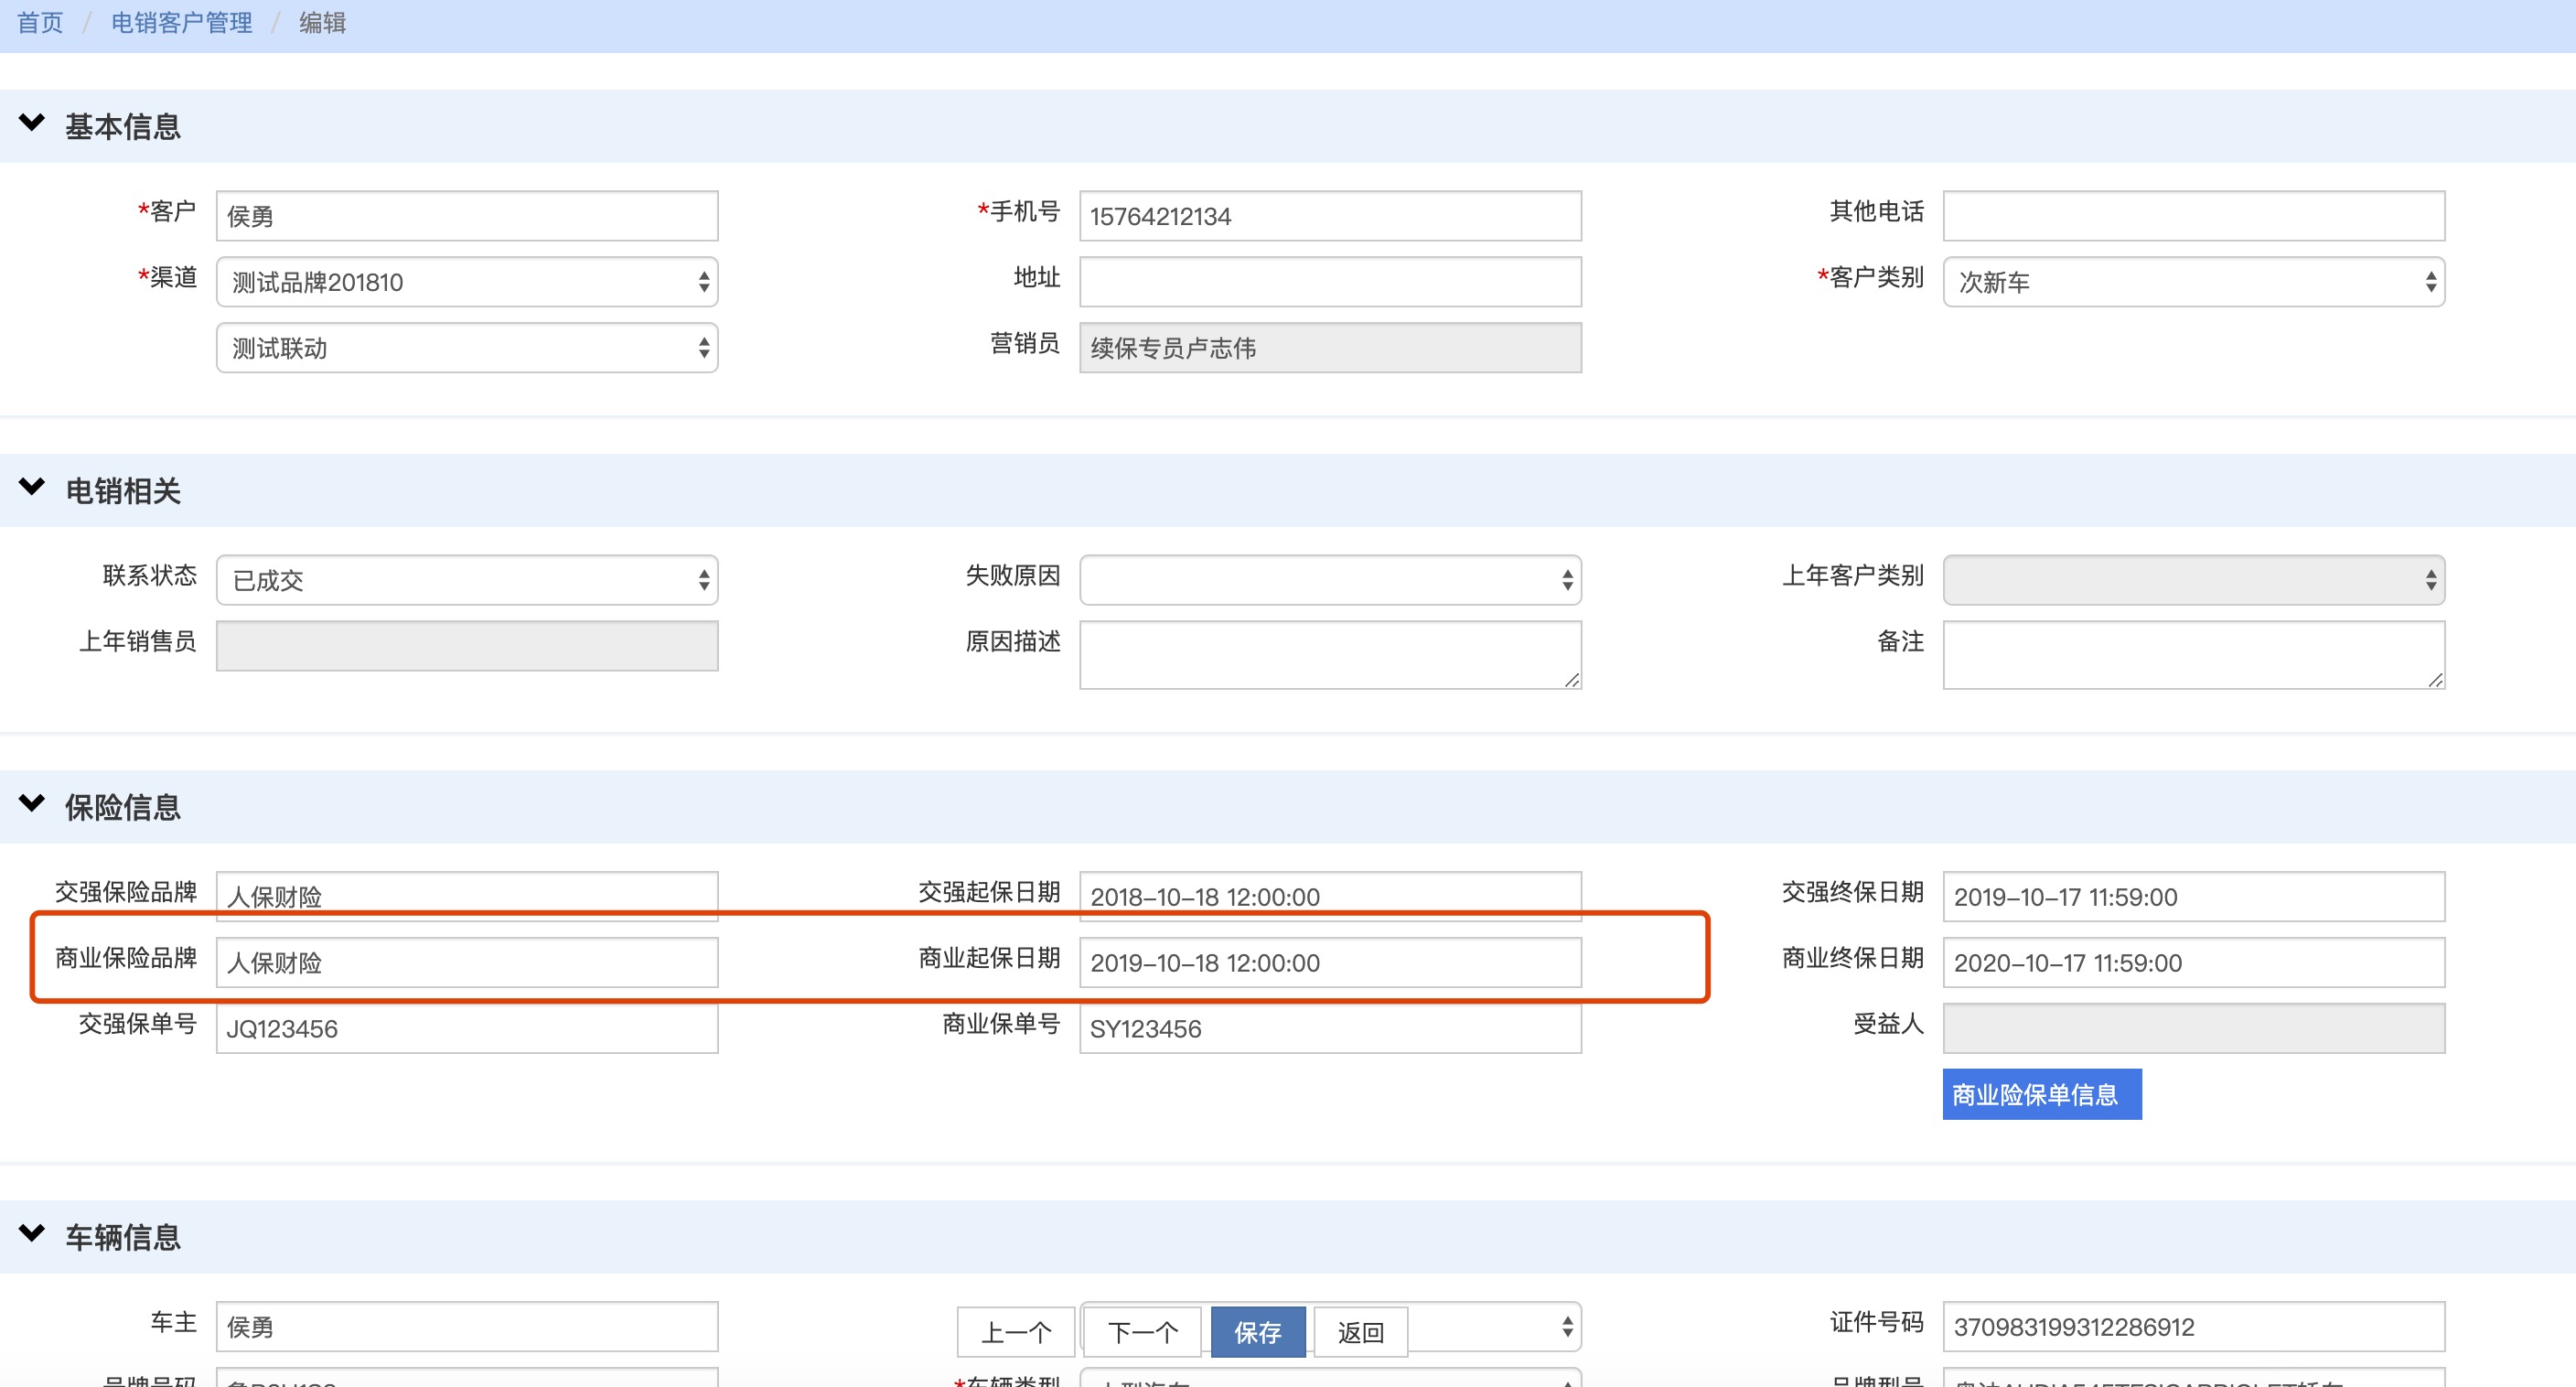Viewport: 2576px width, 1387px height.
Task: Click the 下一个 button
Action: tap(1143, 1332)
